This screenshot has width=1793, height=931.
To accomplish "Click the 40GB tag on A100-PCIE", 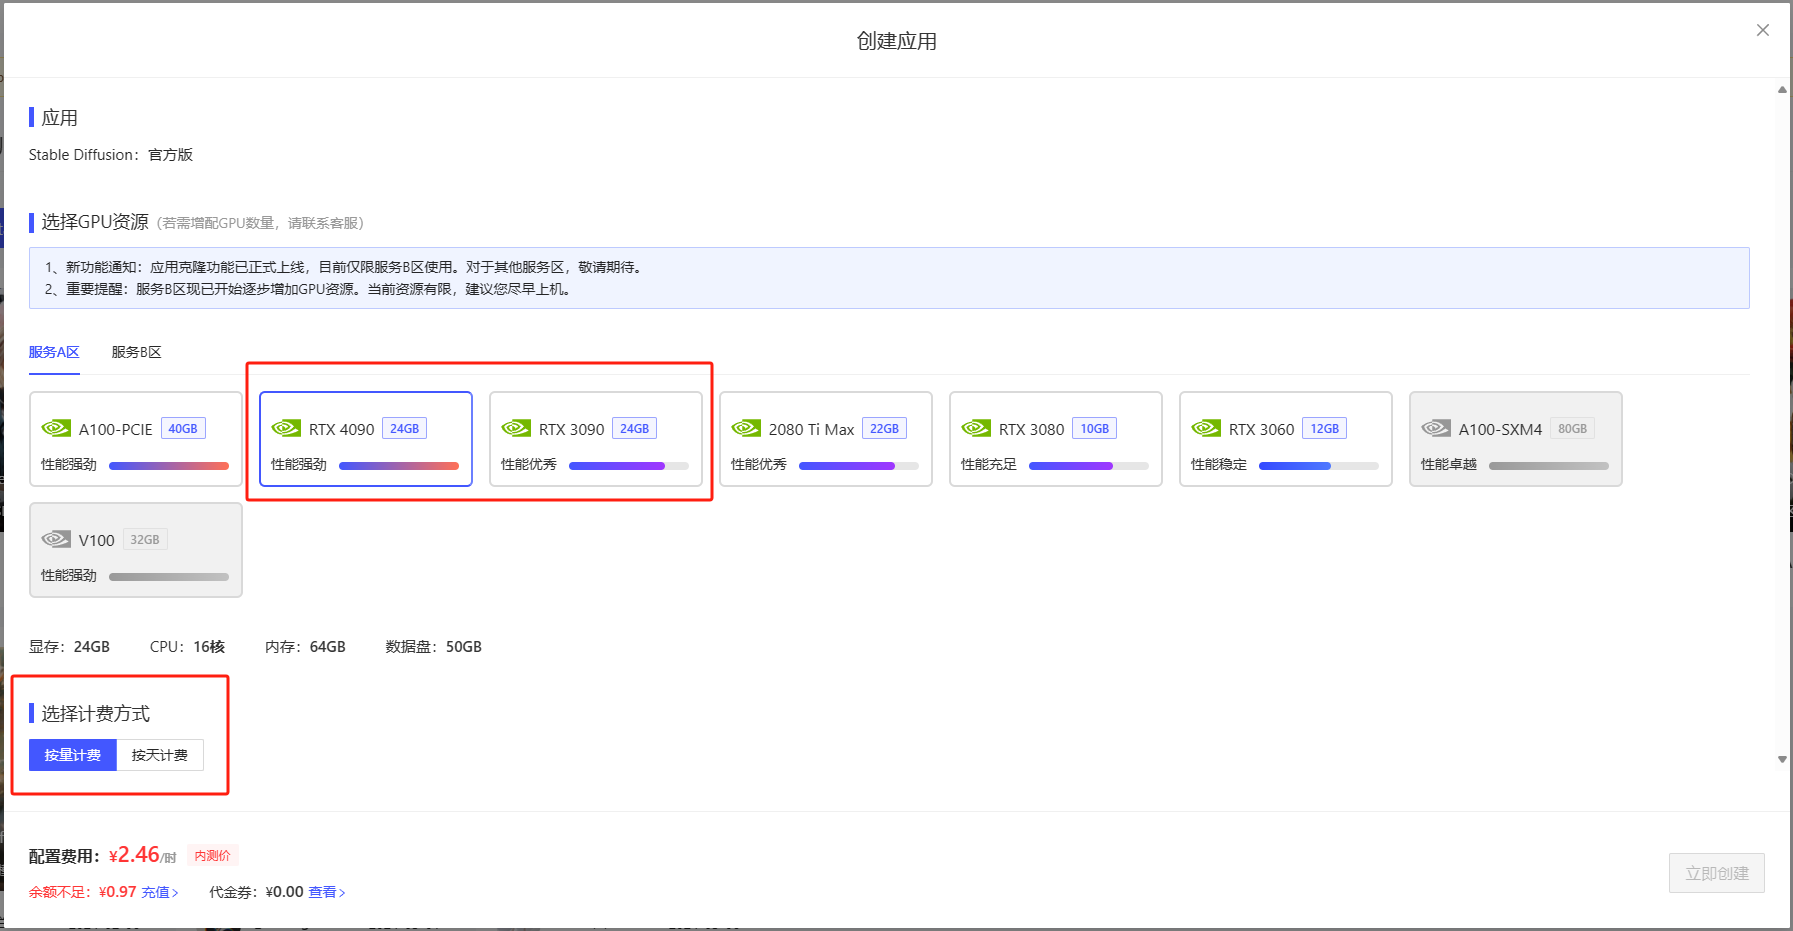I will pyautogui.click(x=183, y=428).
